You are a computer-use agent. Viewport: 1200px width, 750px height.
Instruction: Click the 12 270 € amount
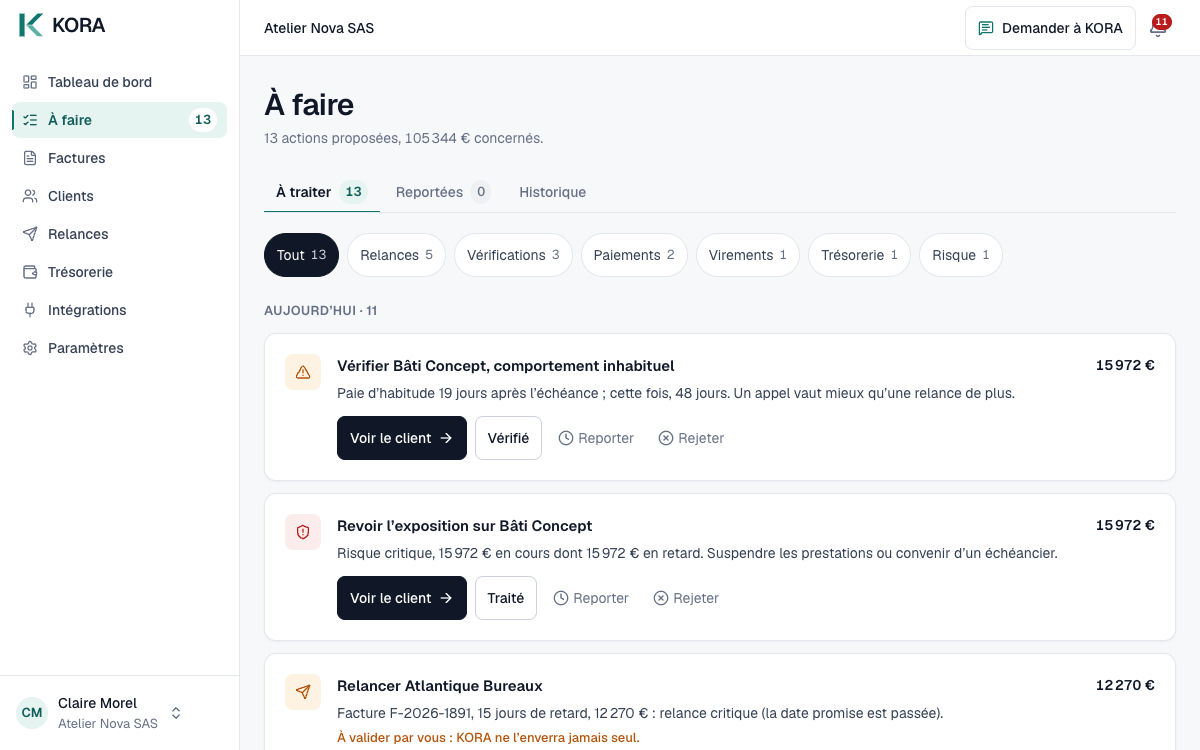click(1125, 686)
